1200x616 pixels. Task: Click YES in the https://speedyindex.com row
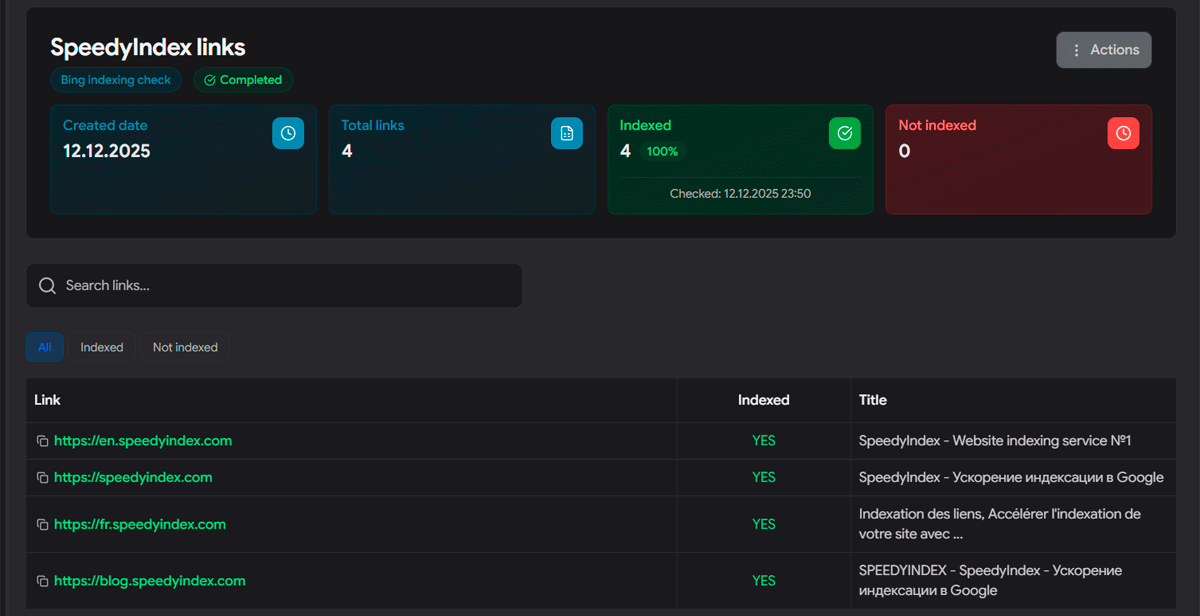[764, 478]
